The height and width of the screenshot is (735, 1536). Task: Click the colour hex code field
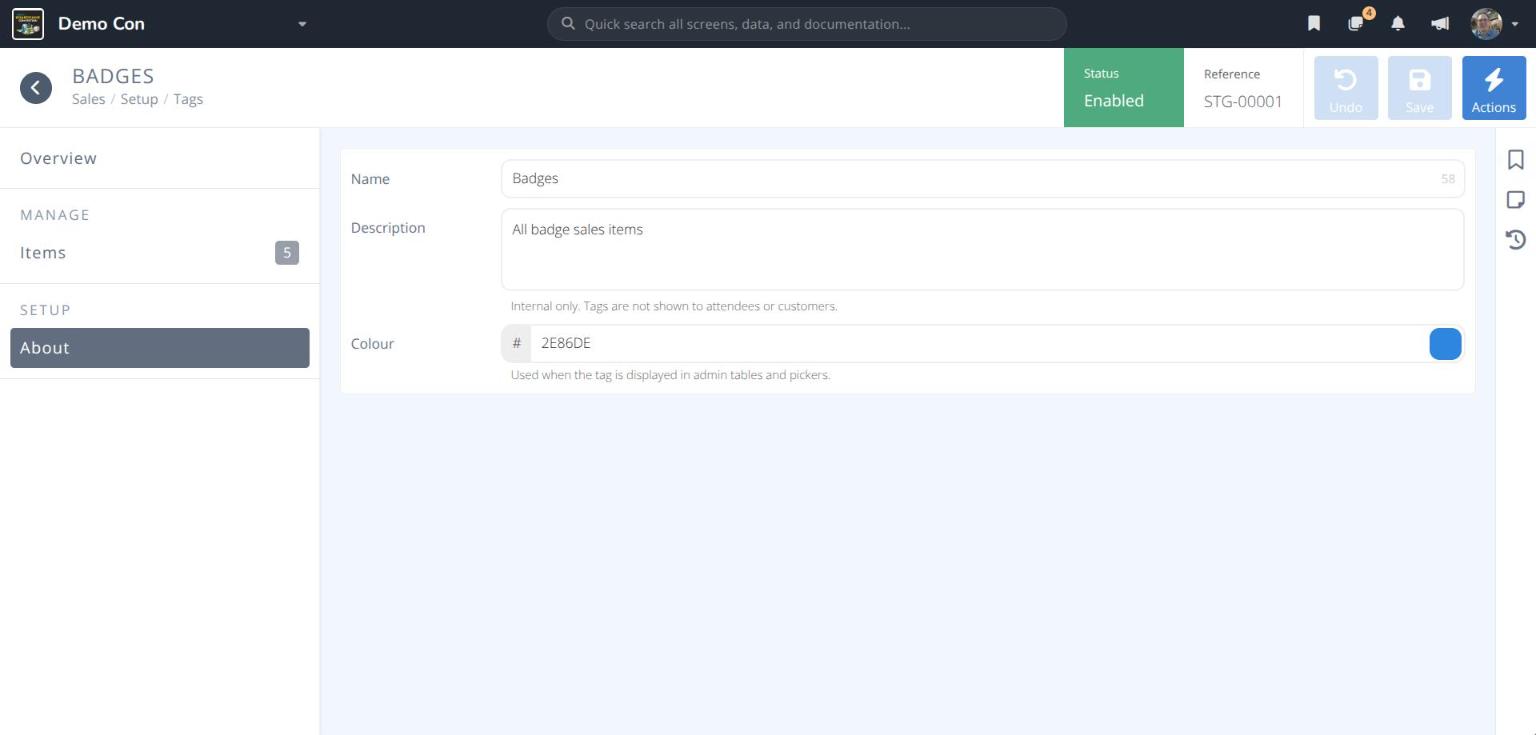979,344
